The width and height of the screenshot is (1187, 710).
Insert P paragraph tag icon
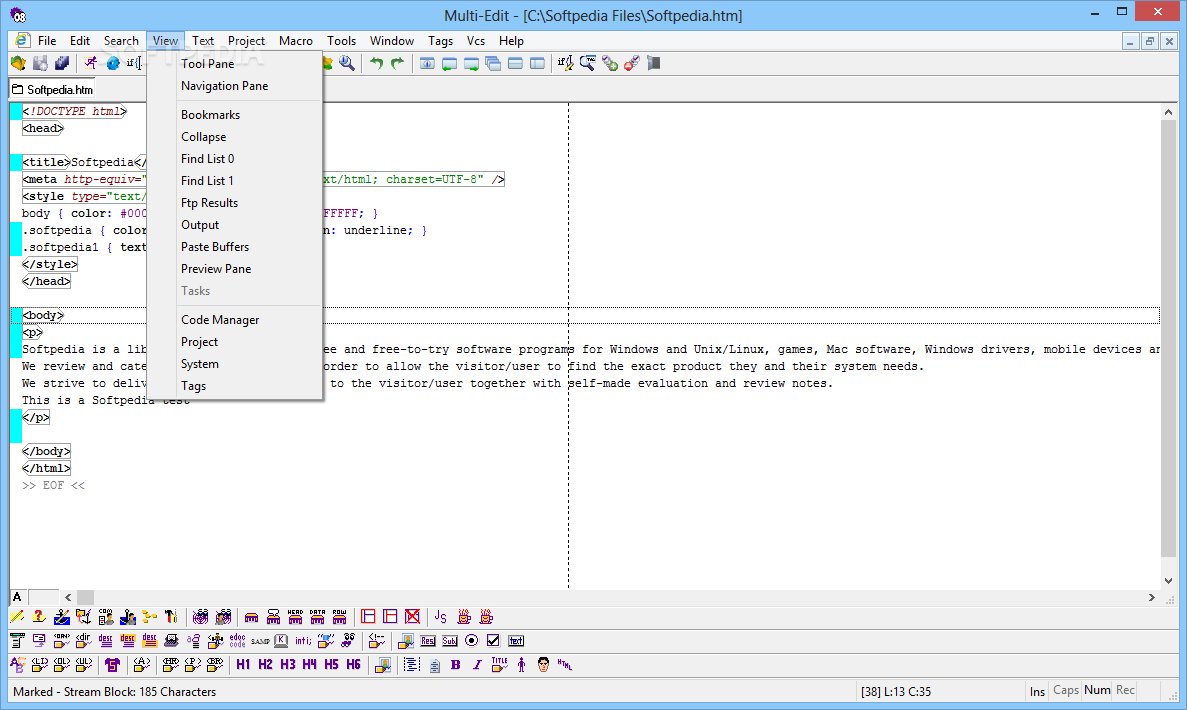(x=193, y=665)
